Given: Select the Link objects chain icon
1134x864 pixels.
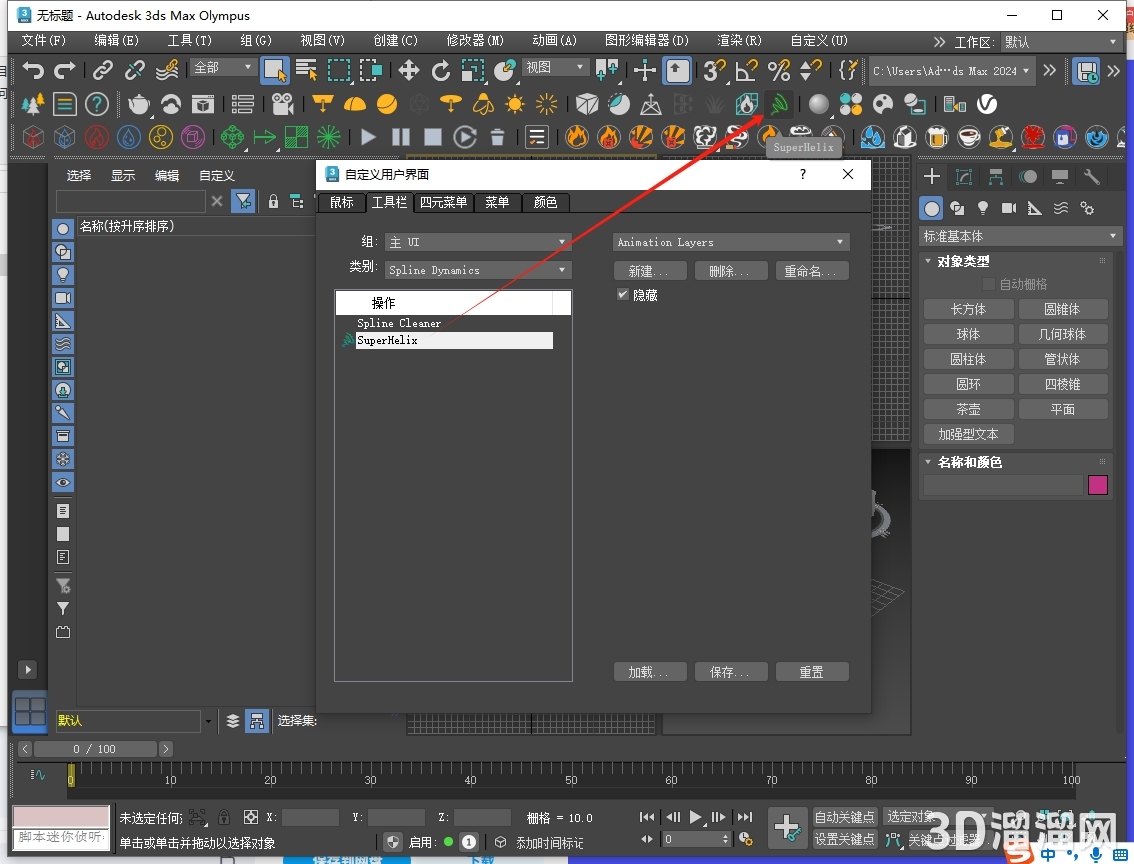Looking at the screenshot, I should [103, 70].
